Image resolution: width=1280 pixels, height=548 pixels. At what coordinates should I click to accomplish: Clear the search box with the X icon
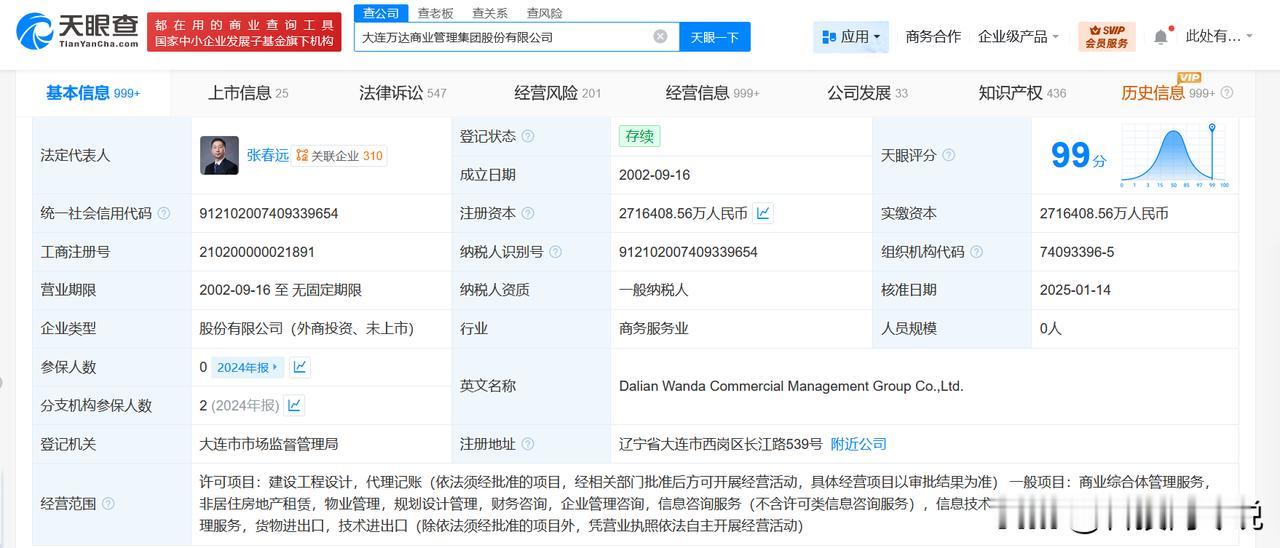pyautogui.click(x=660, y=37)
